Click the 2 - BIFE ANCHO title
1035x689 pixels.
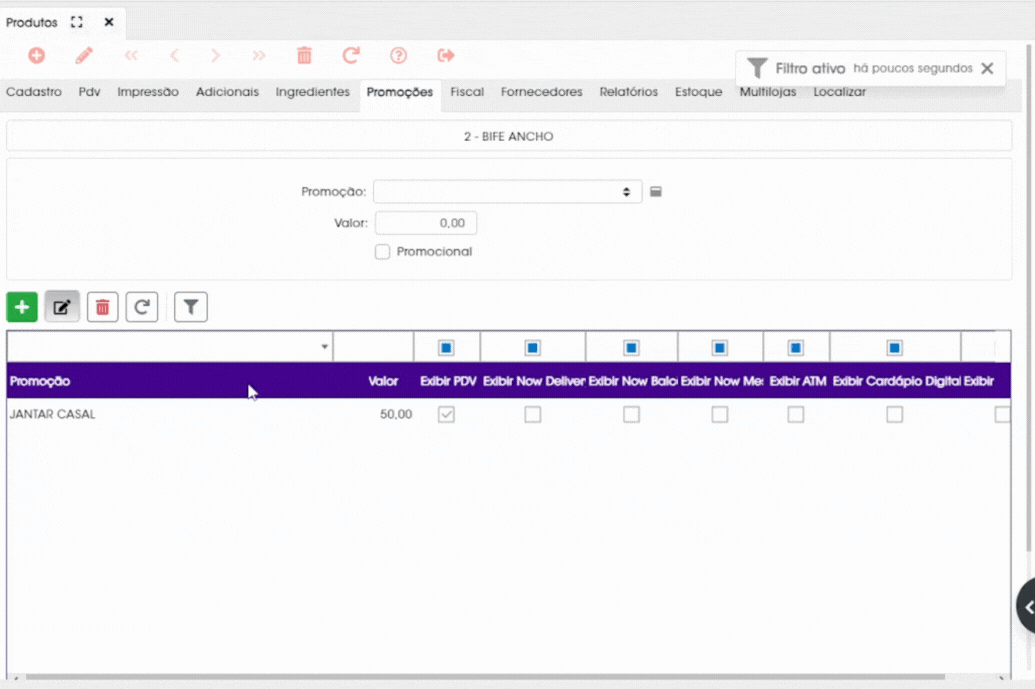click(x=508, y=137)
